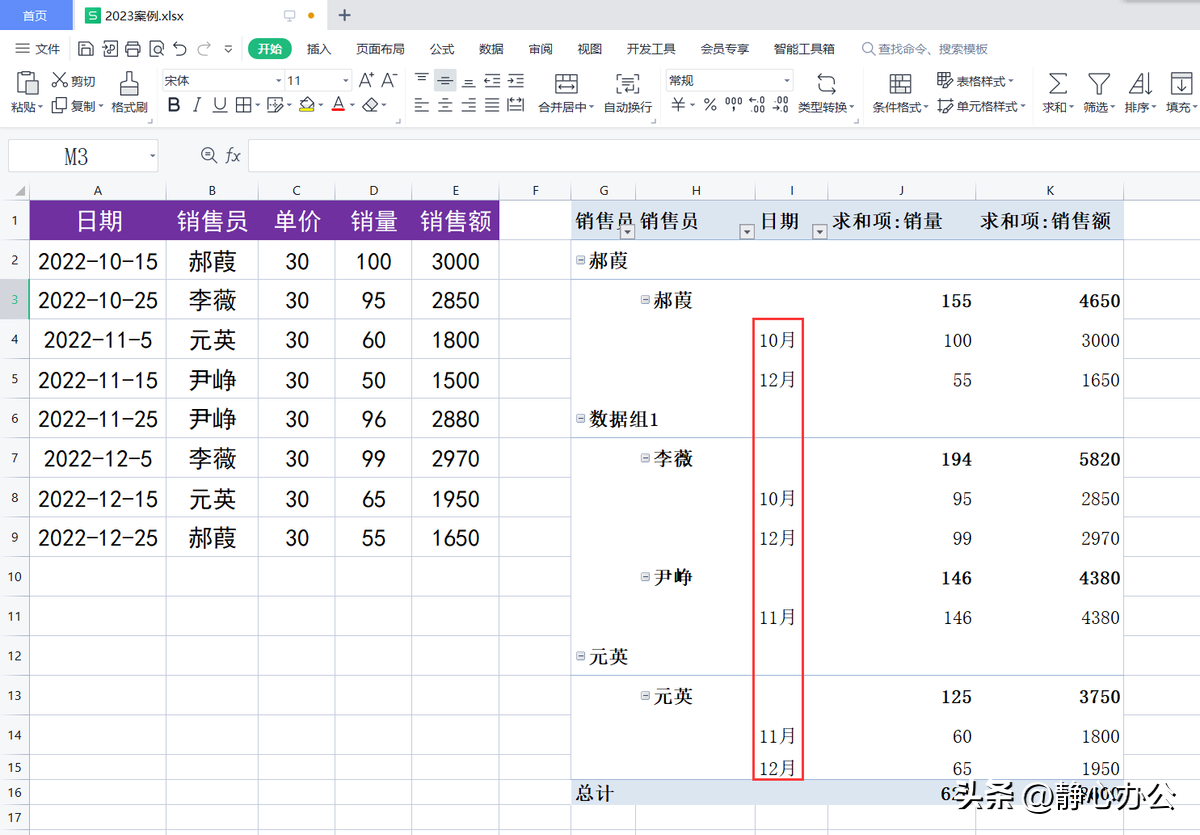
Task: Click the Cut (剪切) scissors icon
Action: pyautogui.click(x=60, y=80)
